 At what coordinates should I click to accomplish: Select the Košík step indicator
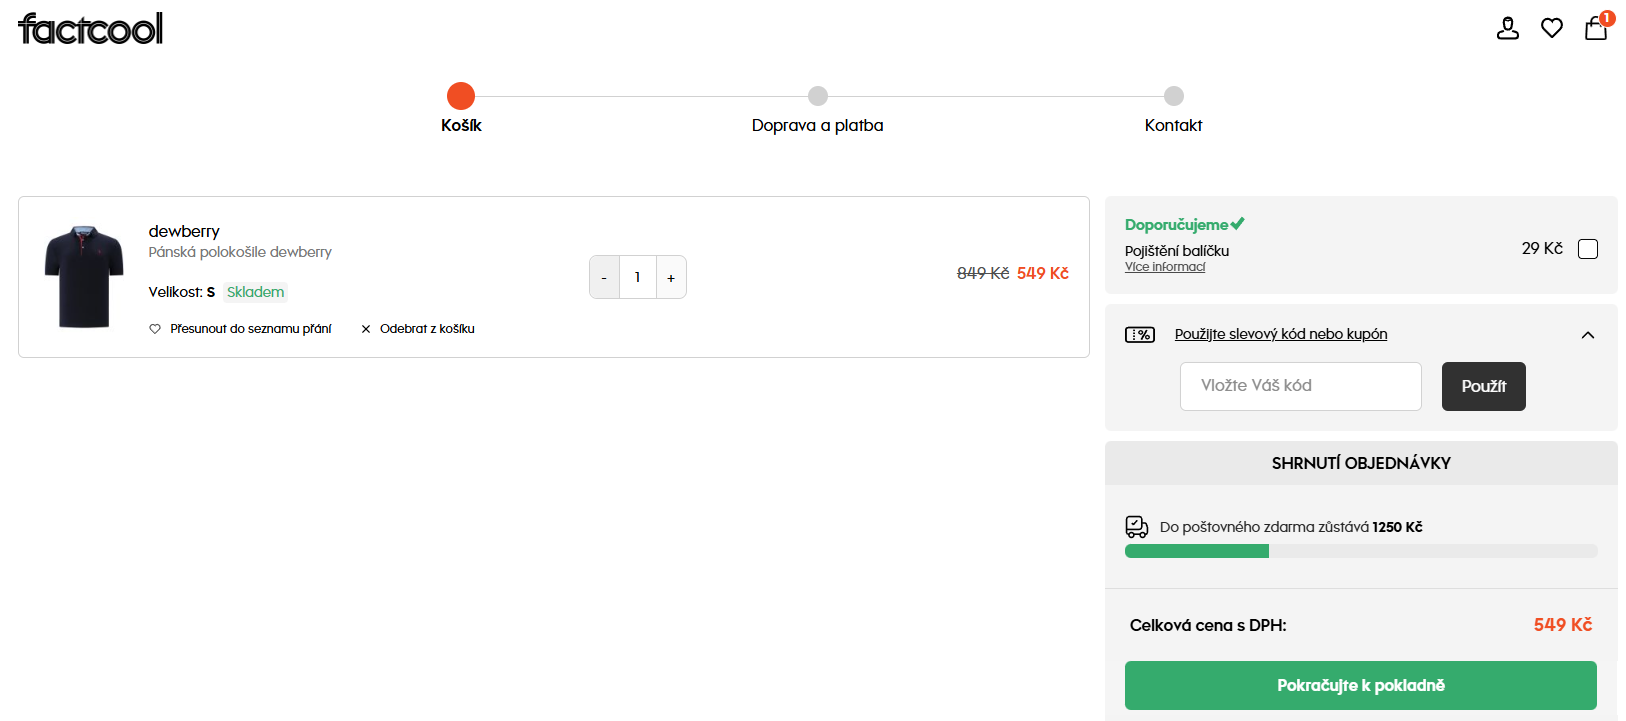[x=461, y=97]
